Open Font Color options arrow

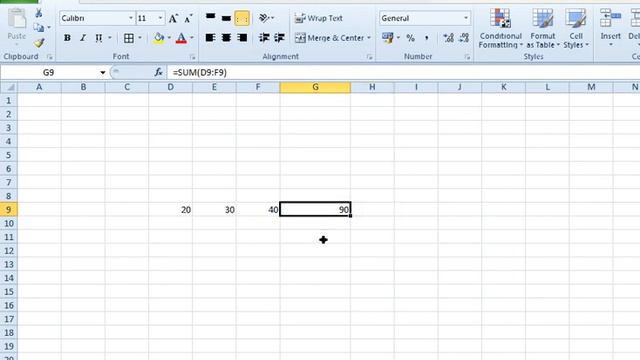192,38
